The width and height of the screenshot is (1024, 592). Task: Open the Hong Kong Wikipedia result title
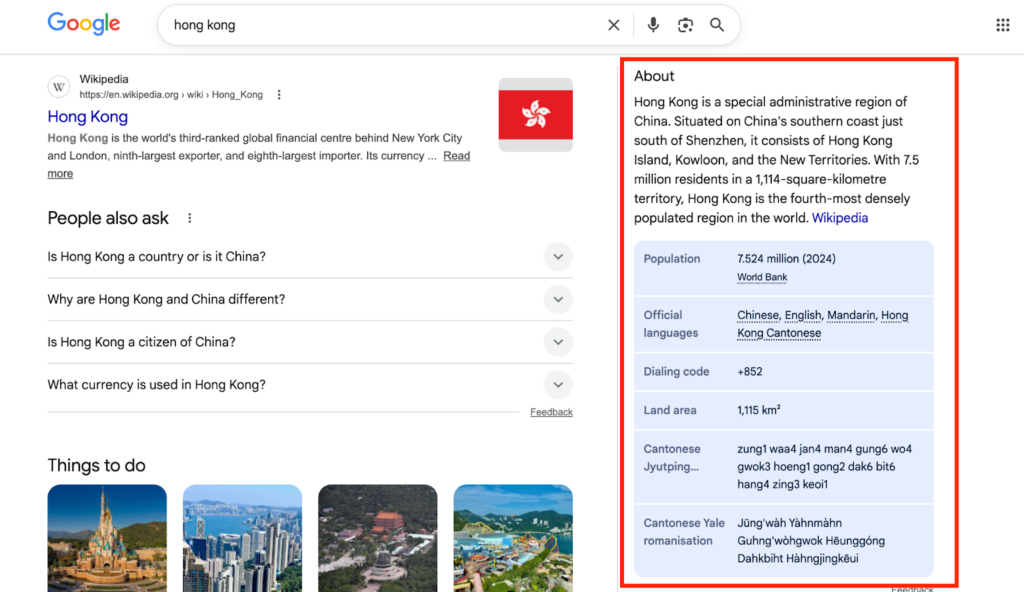point(87,116)
